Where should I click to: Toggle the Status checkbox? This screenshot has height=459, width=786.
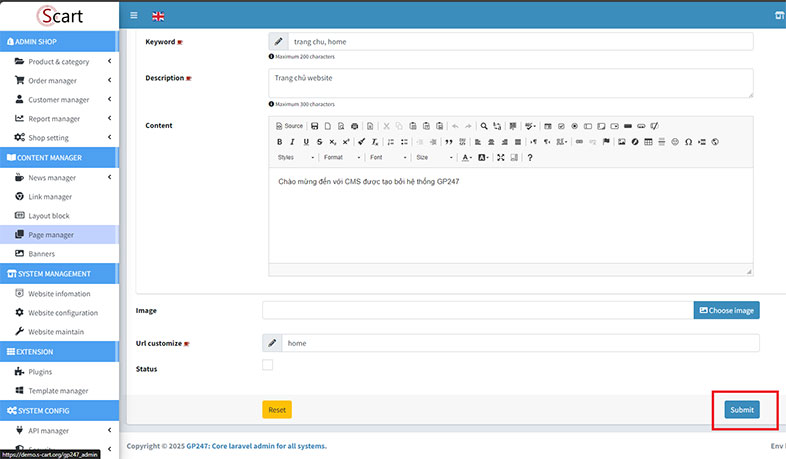[267, 366]
